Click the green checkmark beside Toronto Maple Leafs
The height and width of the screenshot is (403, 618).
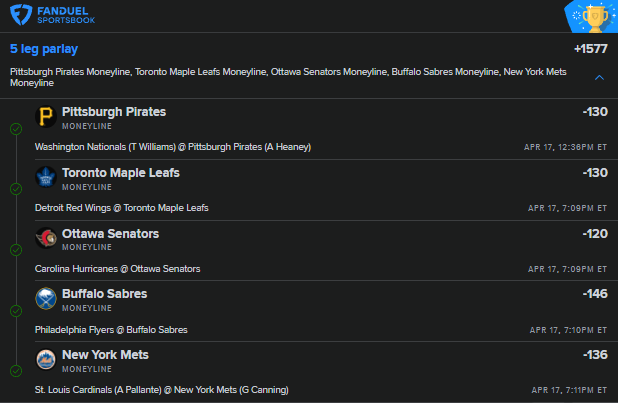pos(15,189)
